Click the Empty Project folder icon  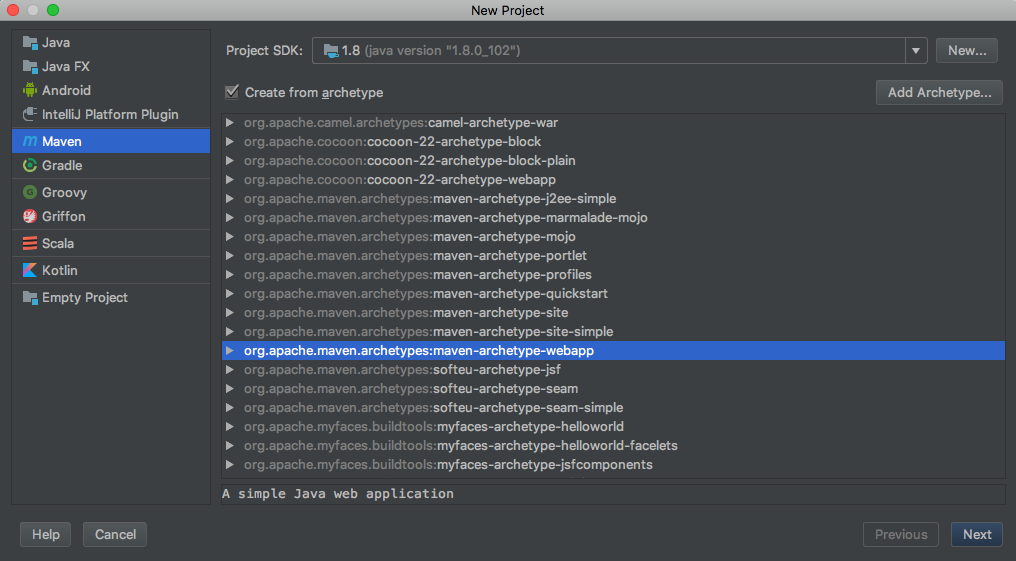(x=30, y=297)
